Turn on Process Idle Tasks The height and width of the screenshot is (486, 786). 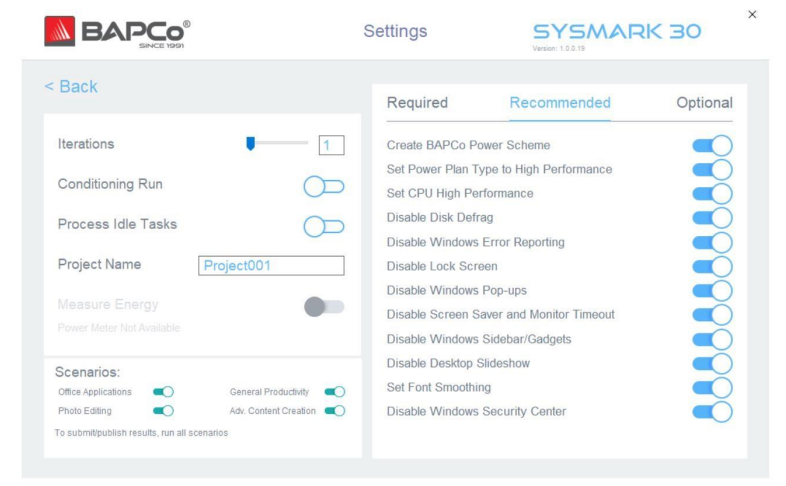[323, 225]
